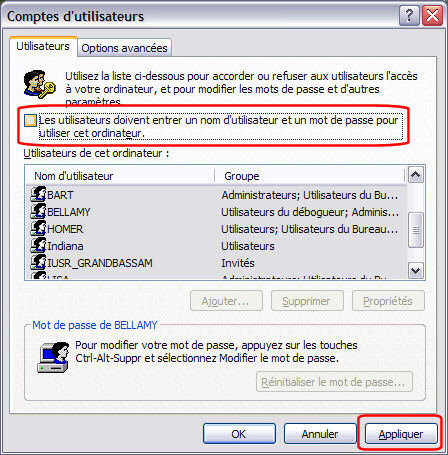Click the list scrollbar up arrow
The image size is (448, 455).
point(416,175)
